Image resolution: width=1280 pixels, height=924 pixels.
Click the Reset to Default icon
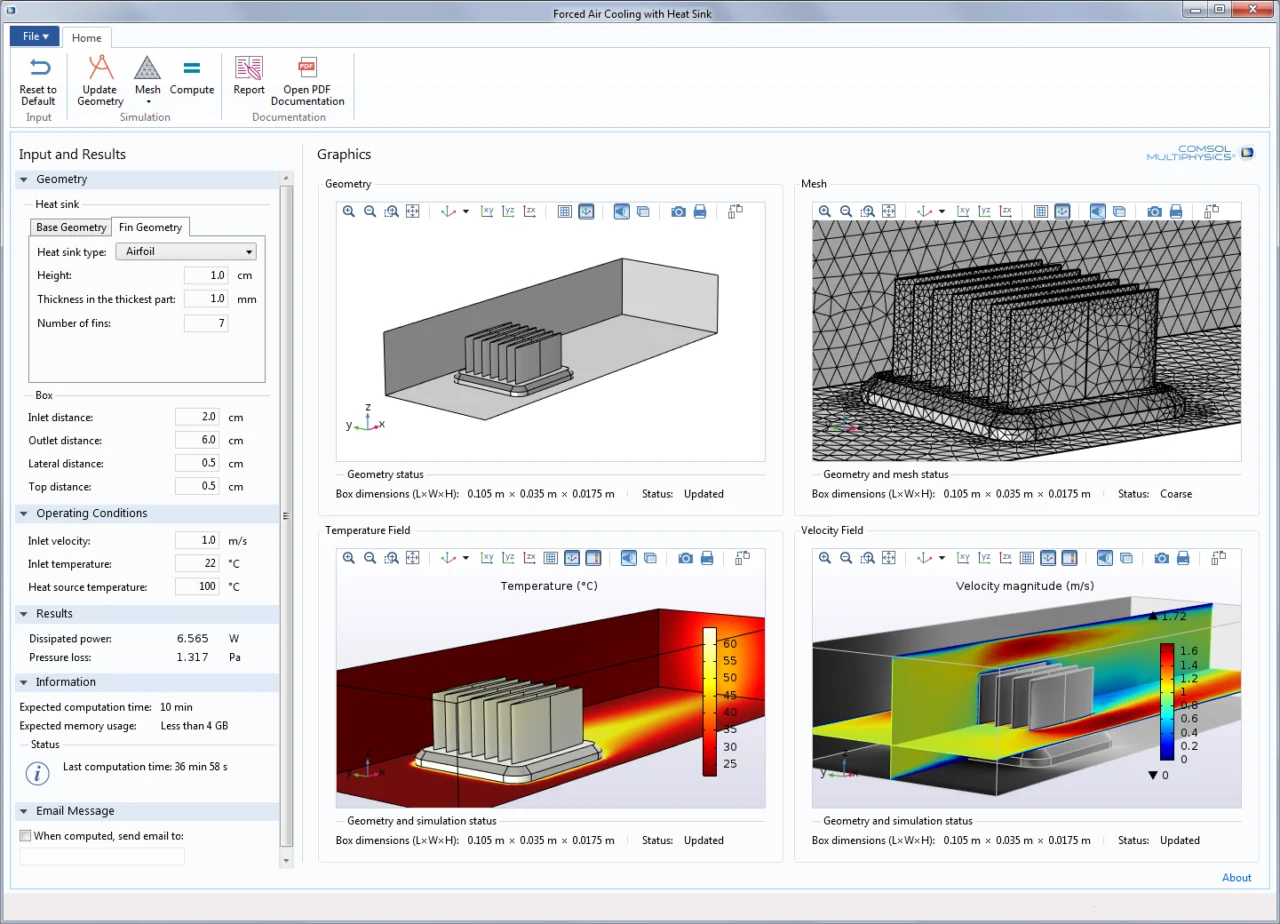pyautogui.click(x=39, y=69)
